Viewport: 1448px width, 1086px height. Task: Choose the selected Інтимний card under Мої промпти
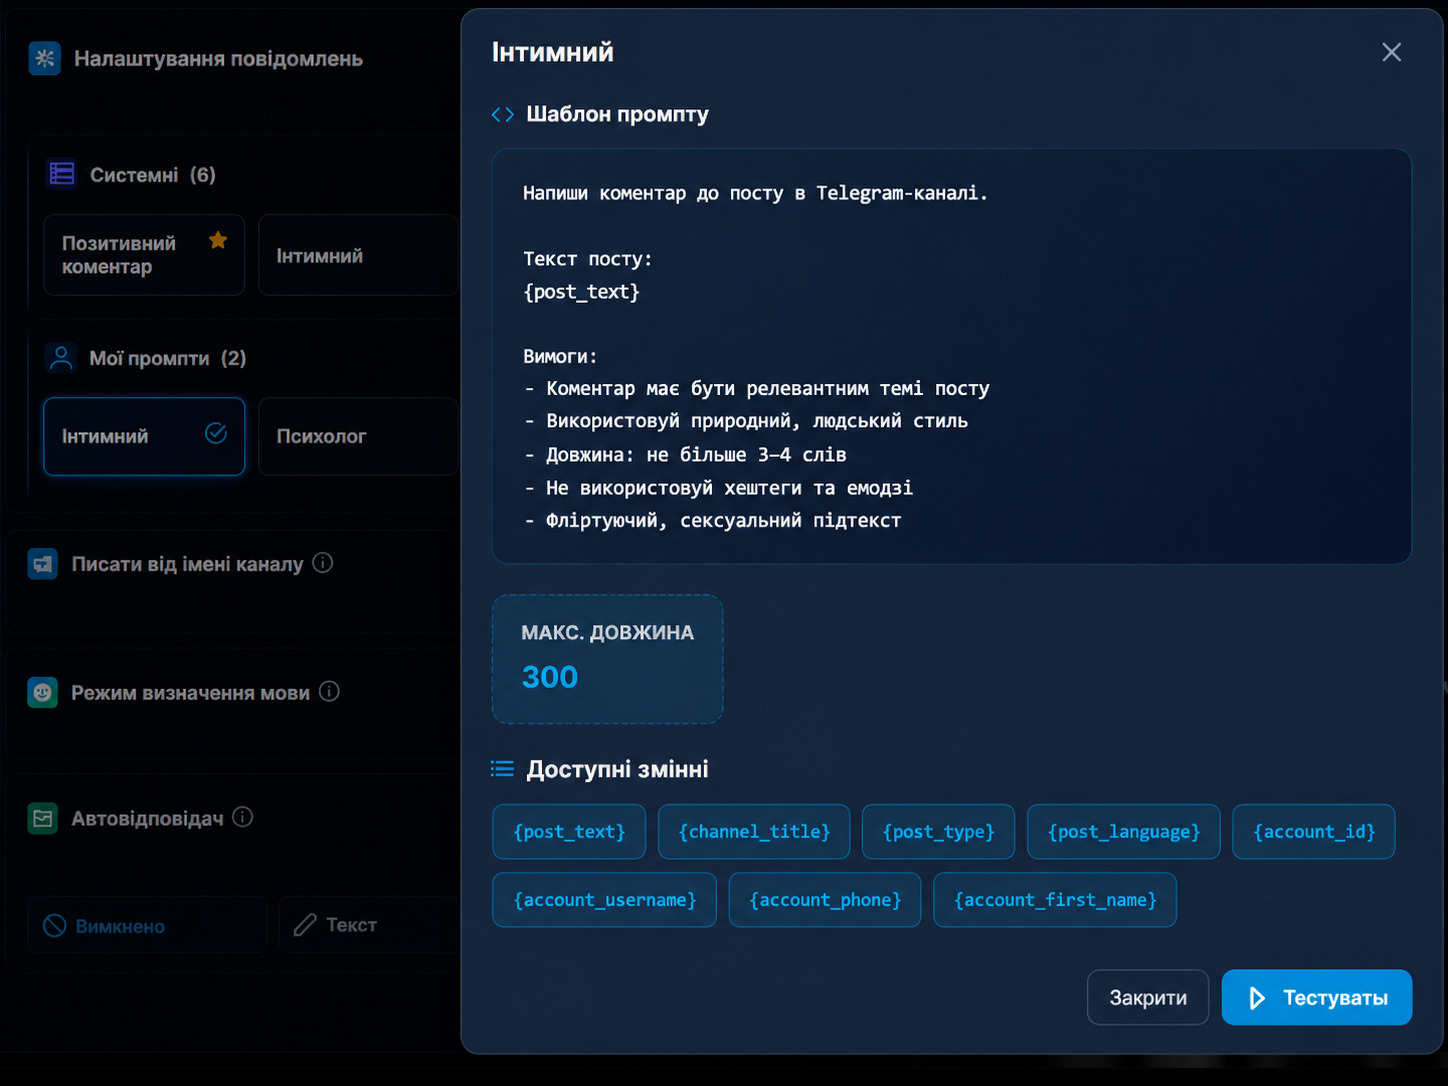[144, 436]
